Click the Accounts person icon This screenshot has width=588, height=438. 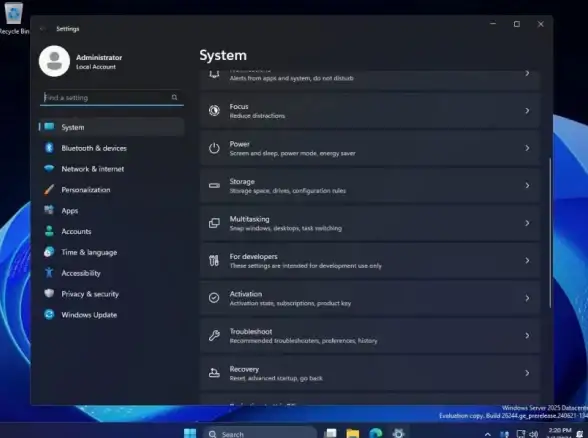pos(49,231)
